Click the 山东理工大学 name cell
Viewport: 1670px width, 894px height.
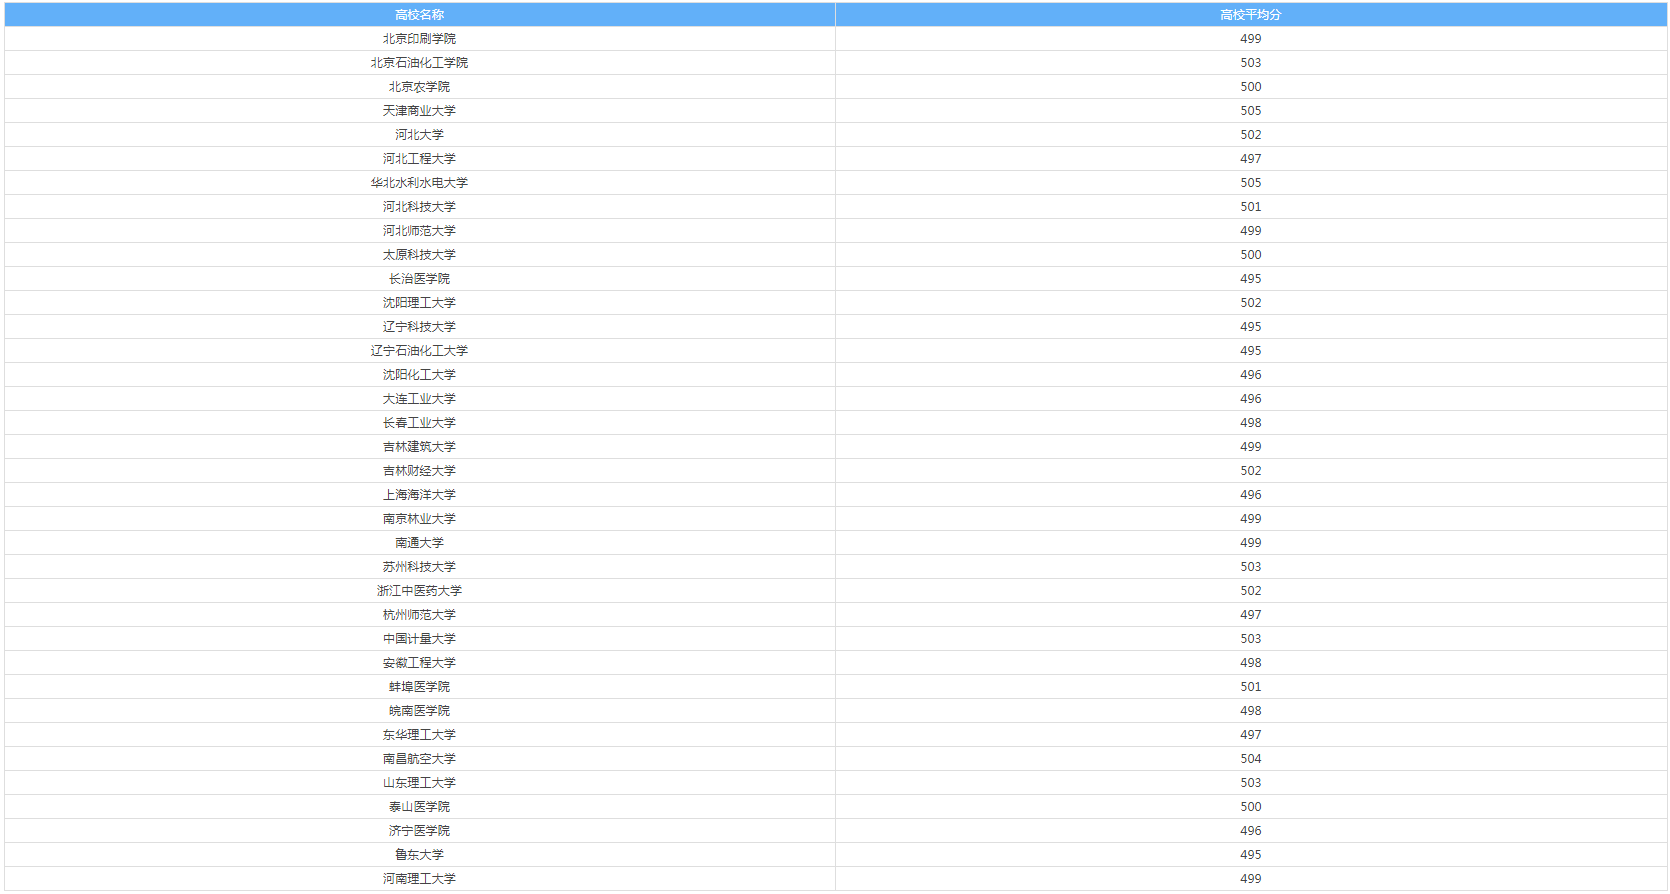(x=419, y=783)
